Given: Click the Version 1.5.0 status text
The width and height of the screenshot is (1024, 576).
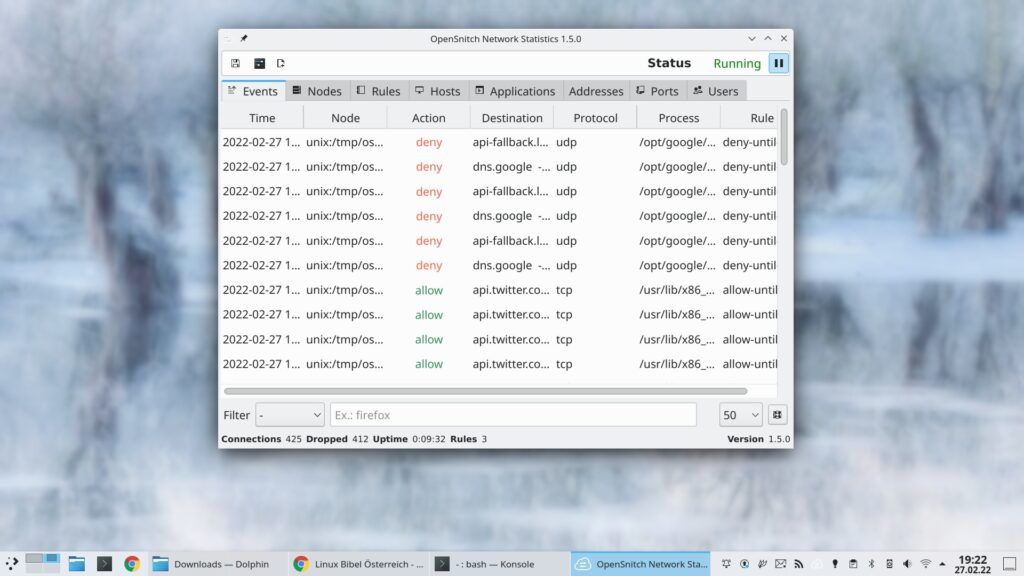Looking at the screenshot, I should coord(758,439).
